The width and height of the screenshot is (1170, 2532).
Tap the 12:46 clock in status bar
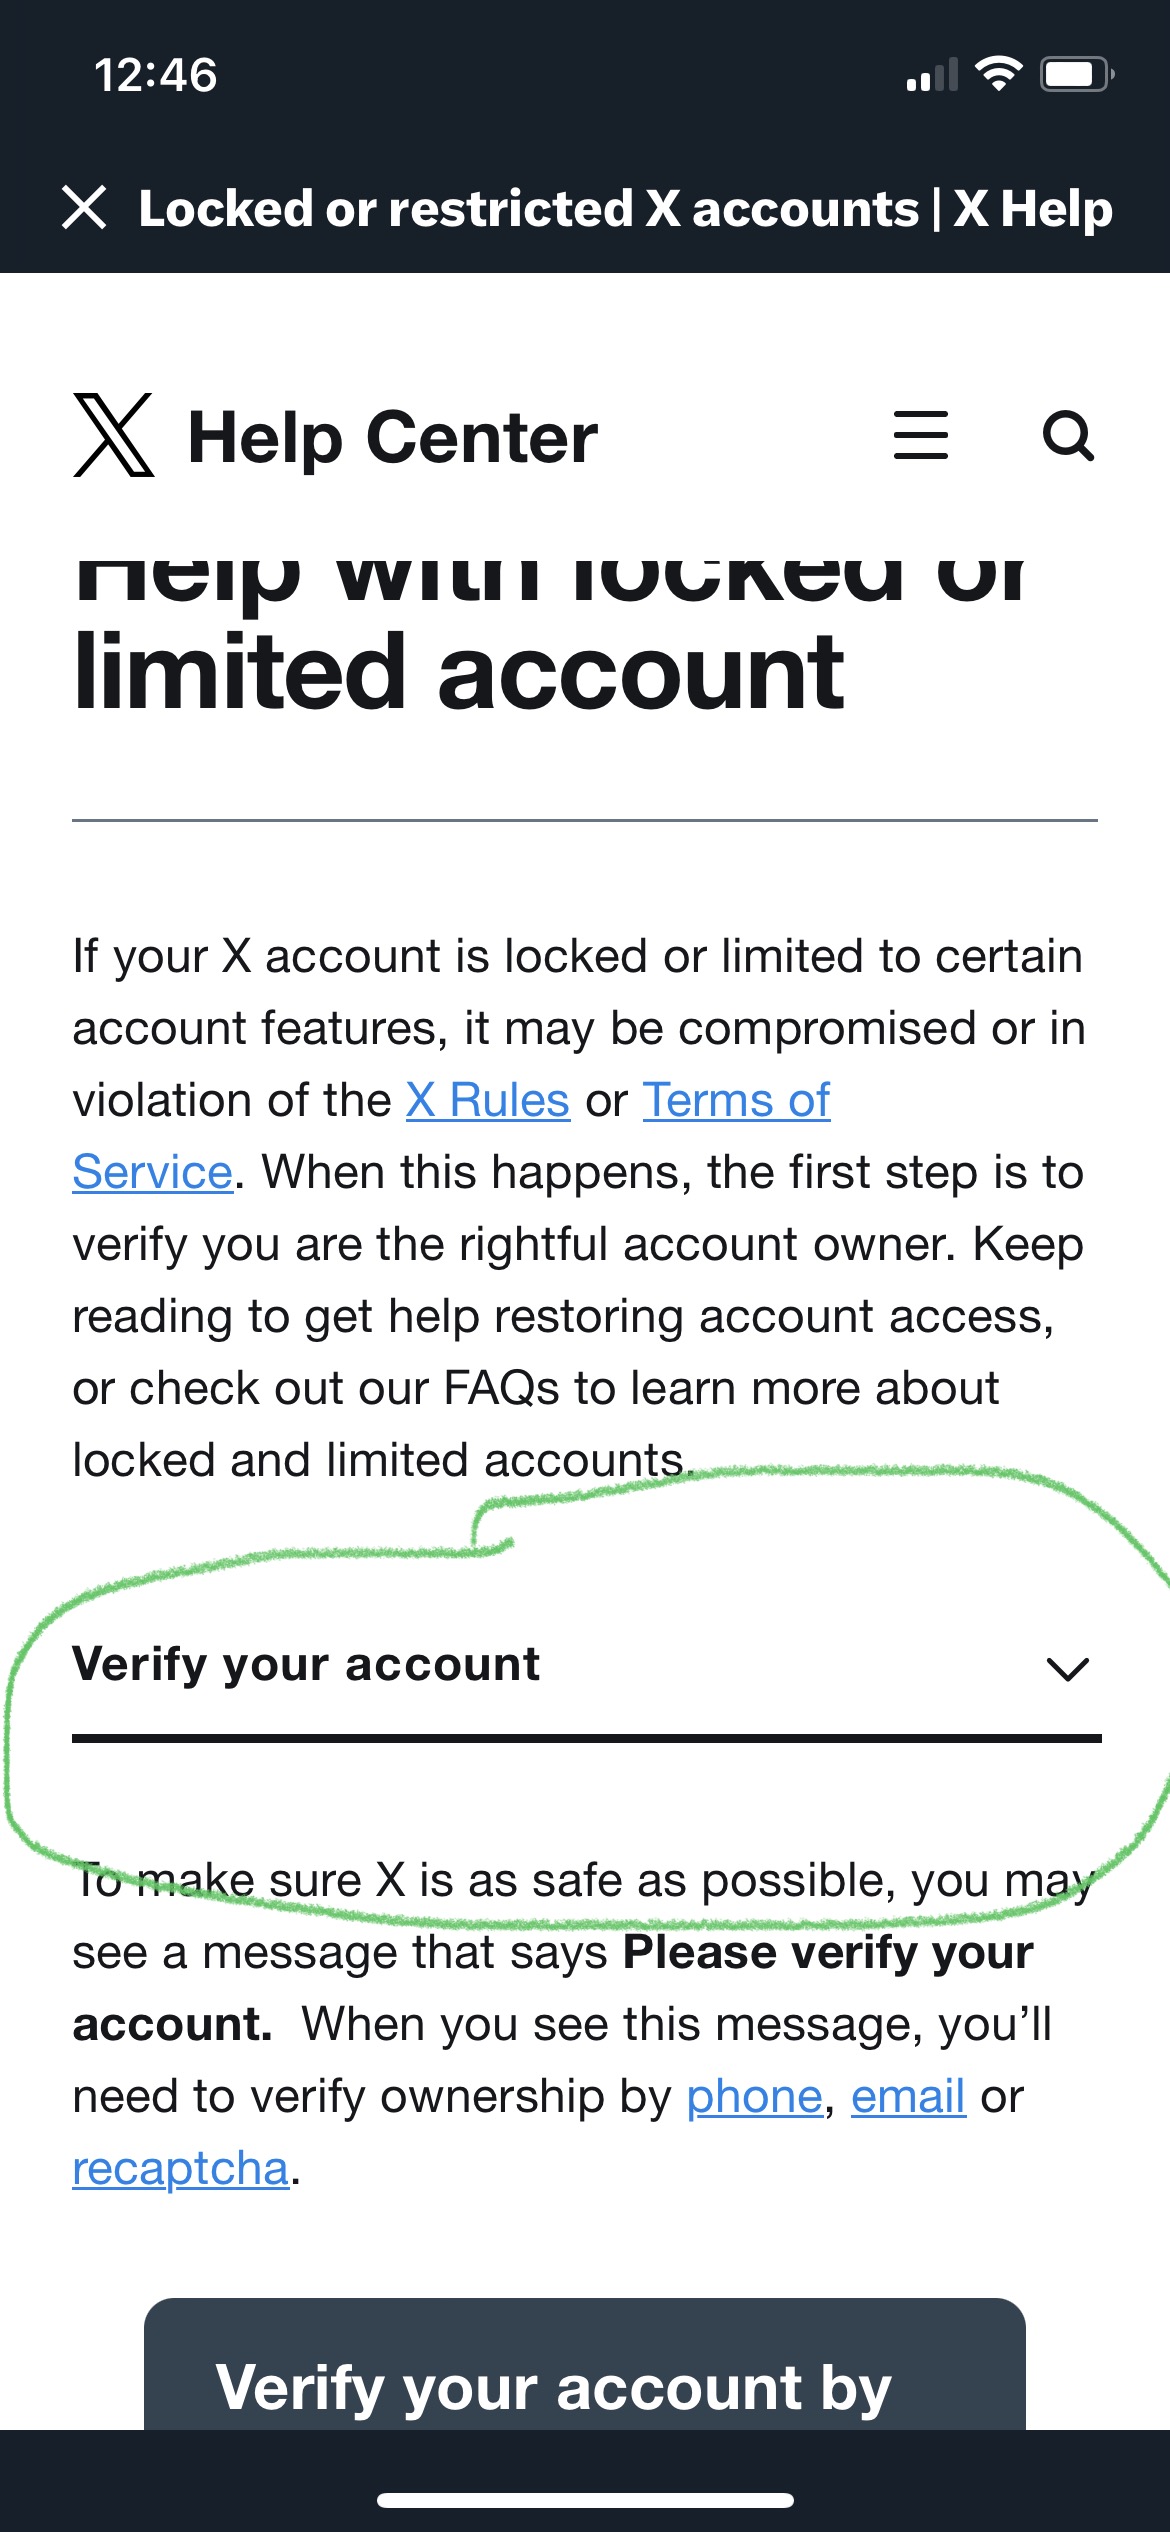tap(156, 76)
